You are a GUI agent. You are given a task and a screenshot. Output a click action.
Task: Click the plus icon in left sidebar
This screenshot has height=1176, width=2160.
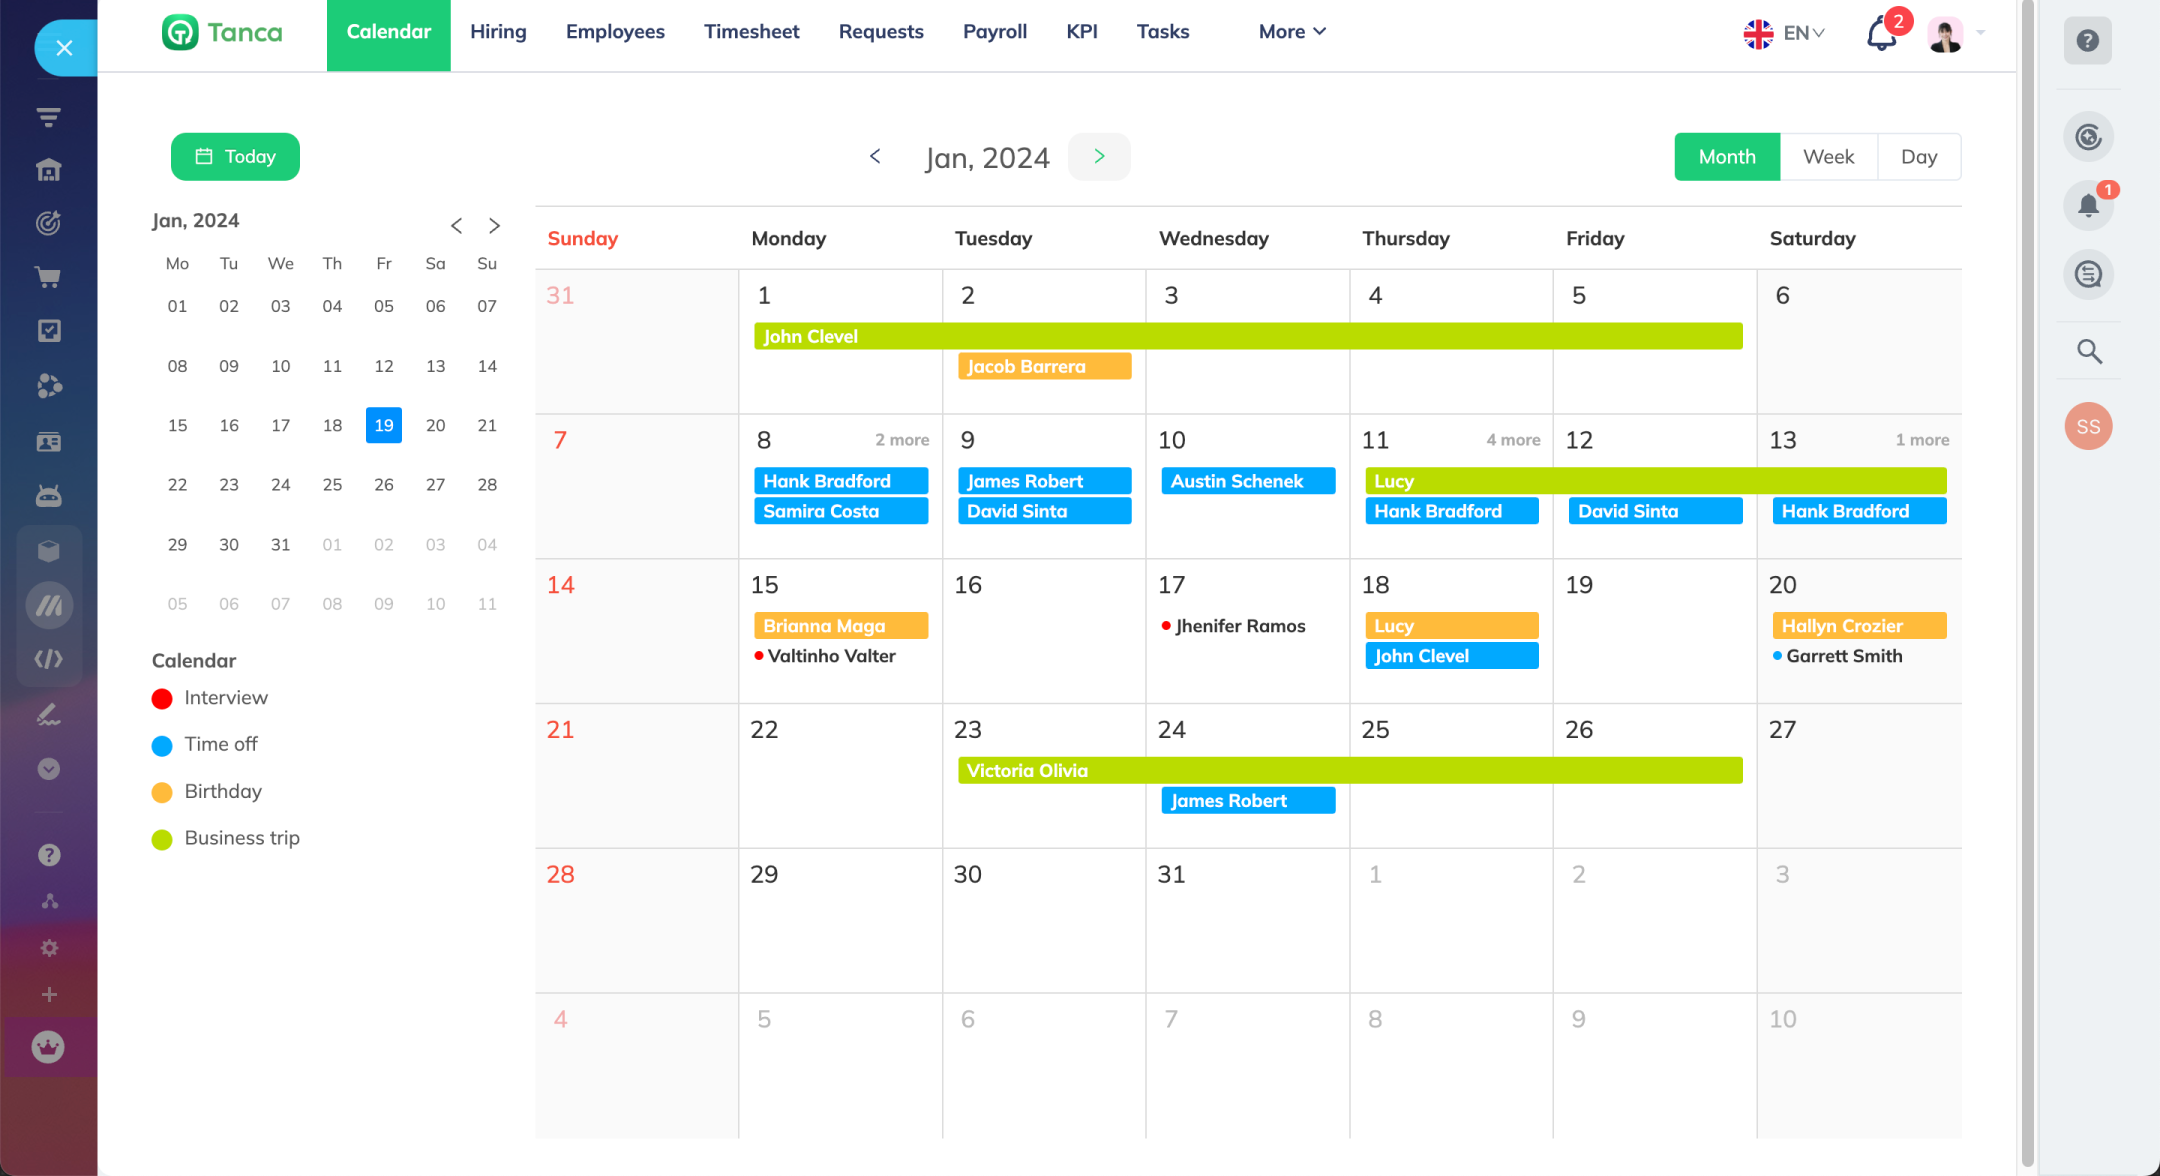49,995
